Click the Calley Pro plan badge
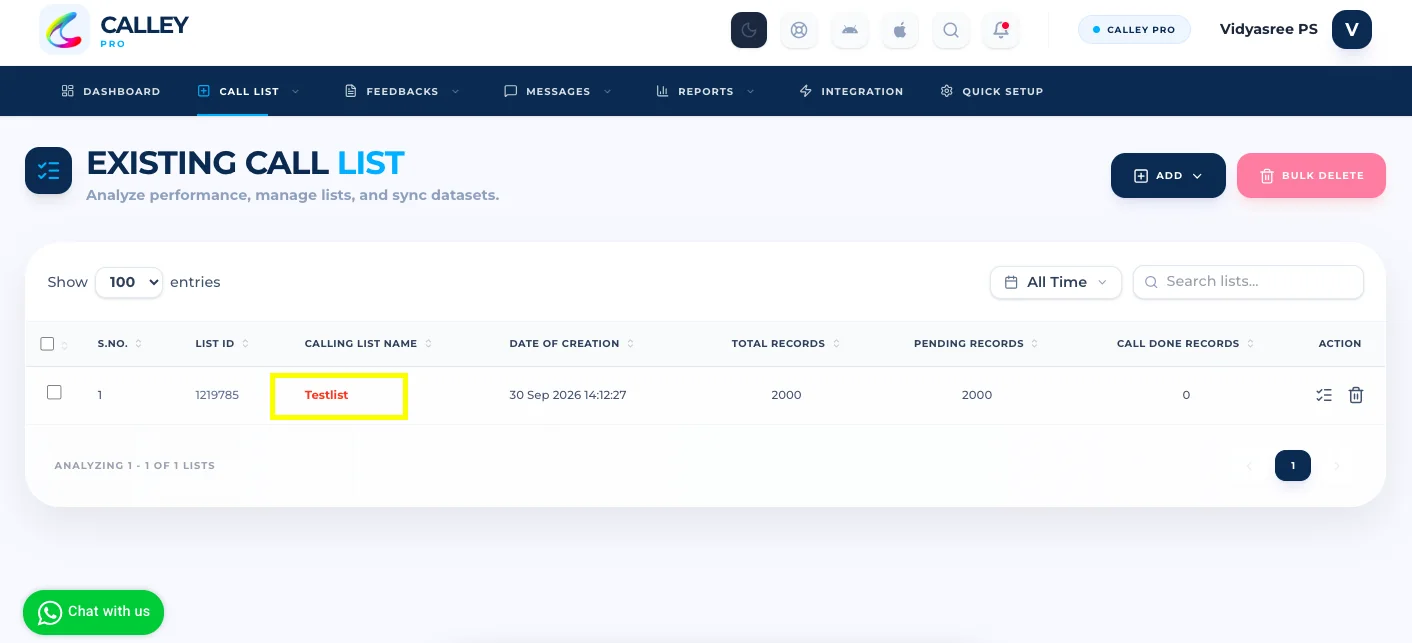 [x=1134, y=30]
